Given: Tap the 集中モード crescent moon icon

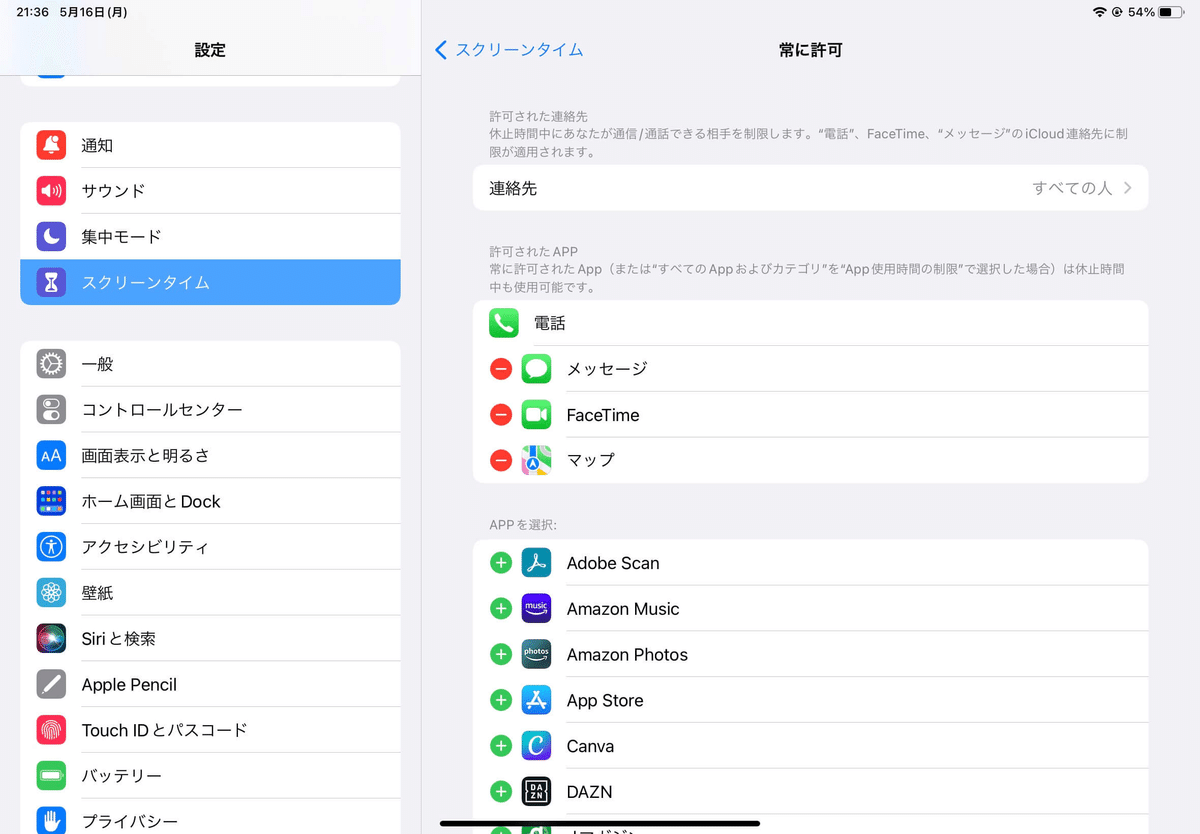Looking at the screenshot, I should (51, 236).
